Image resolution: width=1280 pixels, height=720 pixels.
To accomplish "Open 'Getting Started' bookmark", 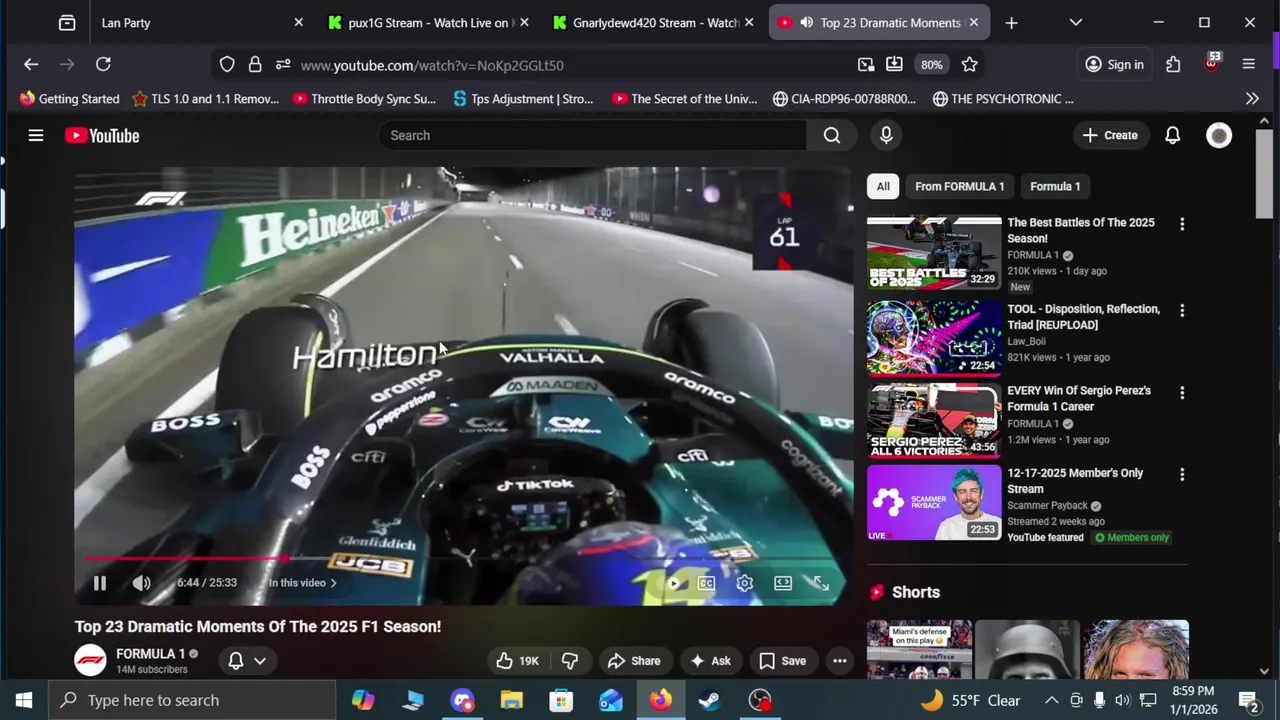I will pos(69,98).
